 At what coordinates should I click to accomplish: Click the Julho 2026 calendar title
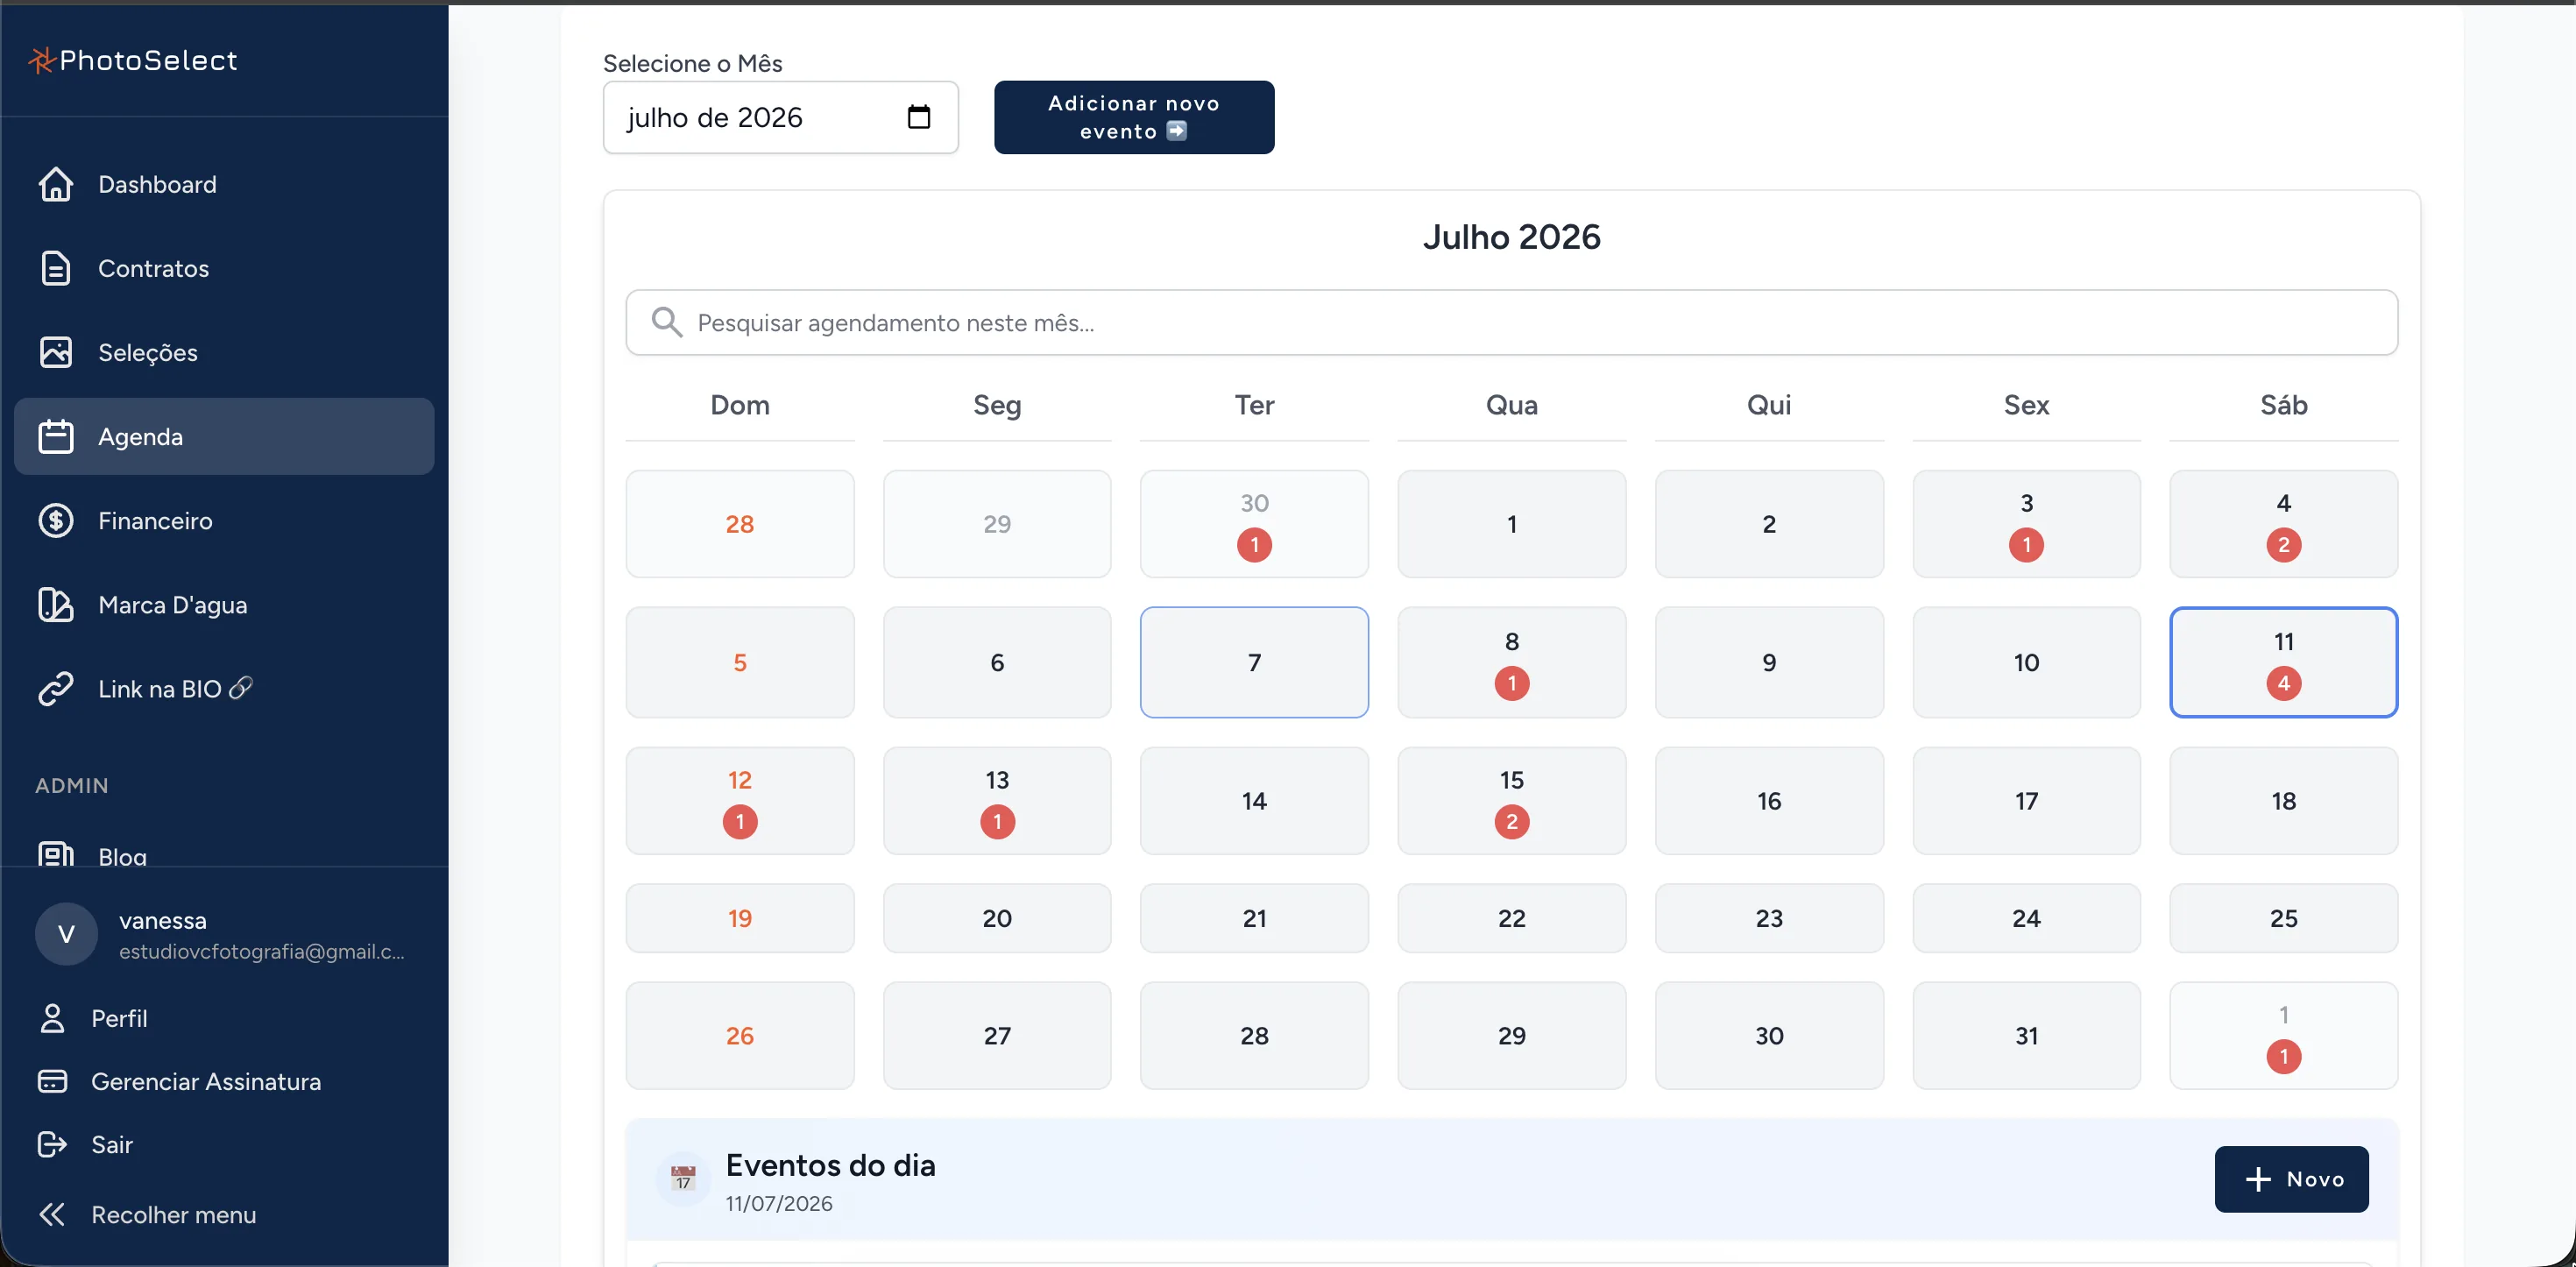coord(1511,237)
